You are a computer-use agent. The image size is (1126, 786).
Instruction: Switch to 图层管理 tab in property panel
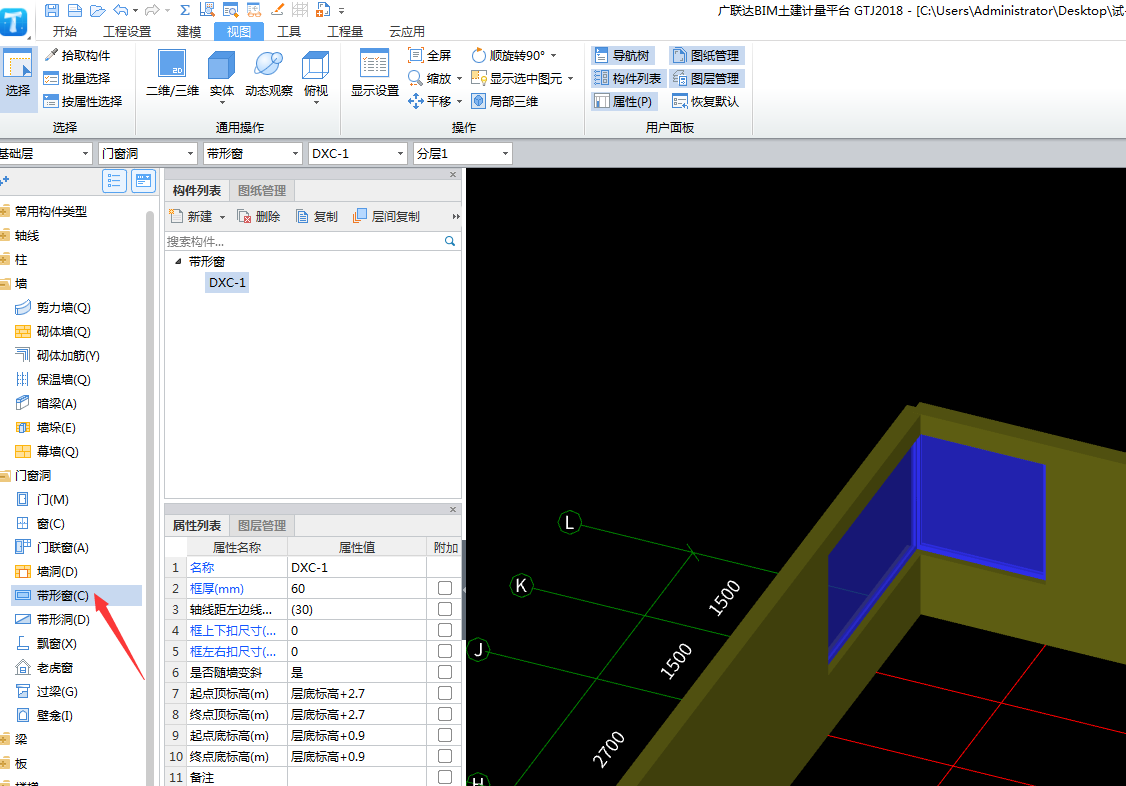click(262, 525)
